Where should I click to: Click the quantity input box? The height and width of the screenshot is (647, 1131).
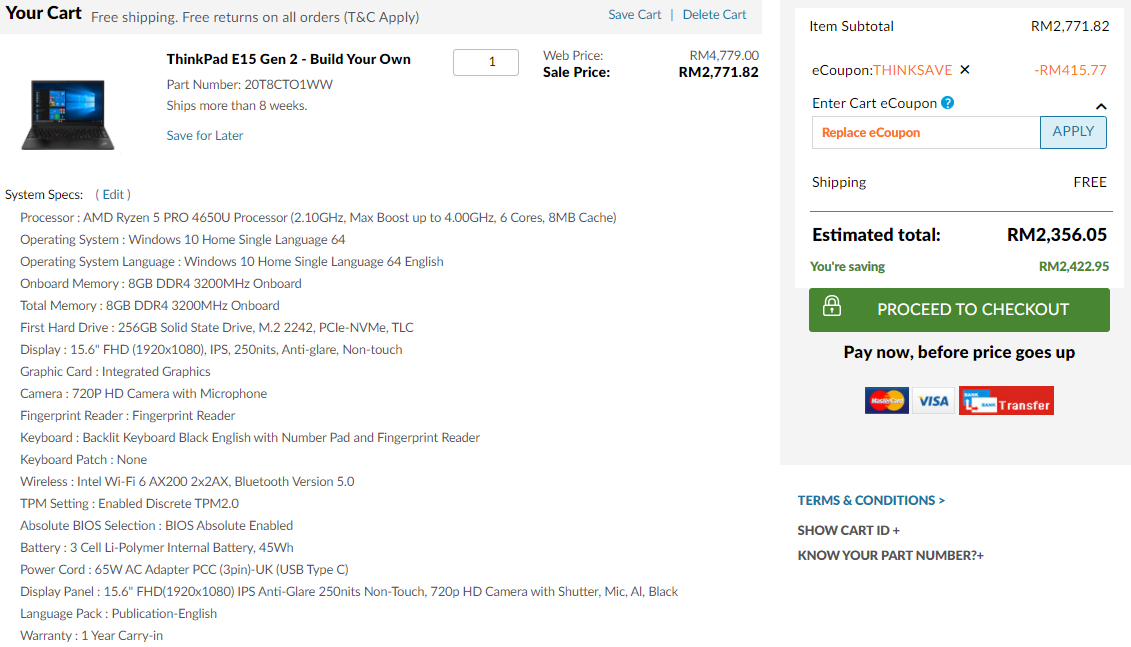tap(486, 62)
